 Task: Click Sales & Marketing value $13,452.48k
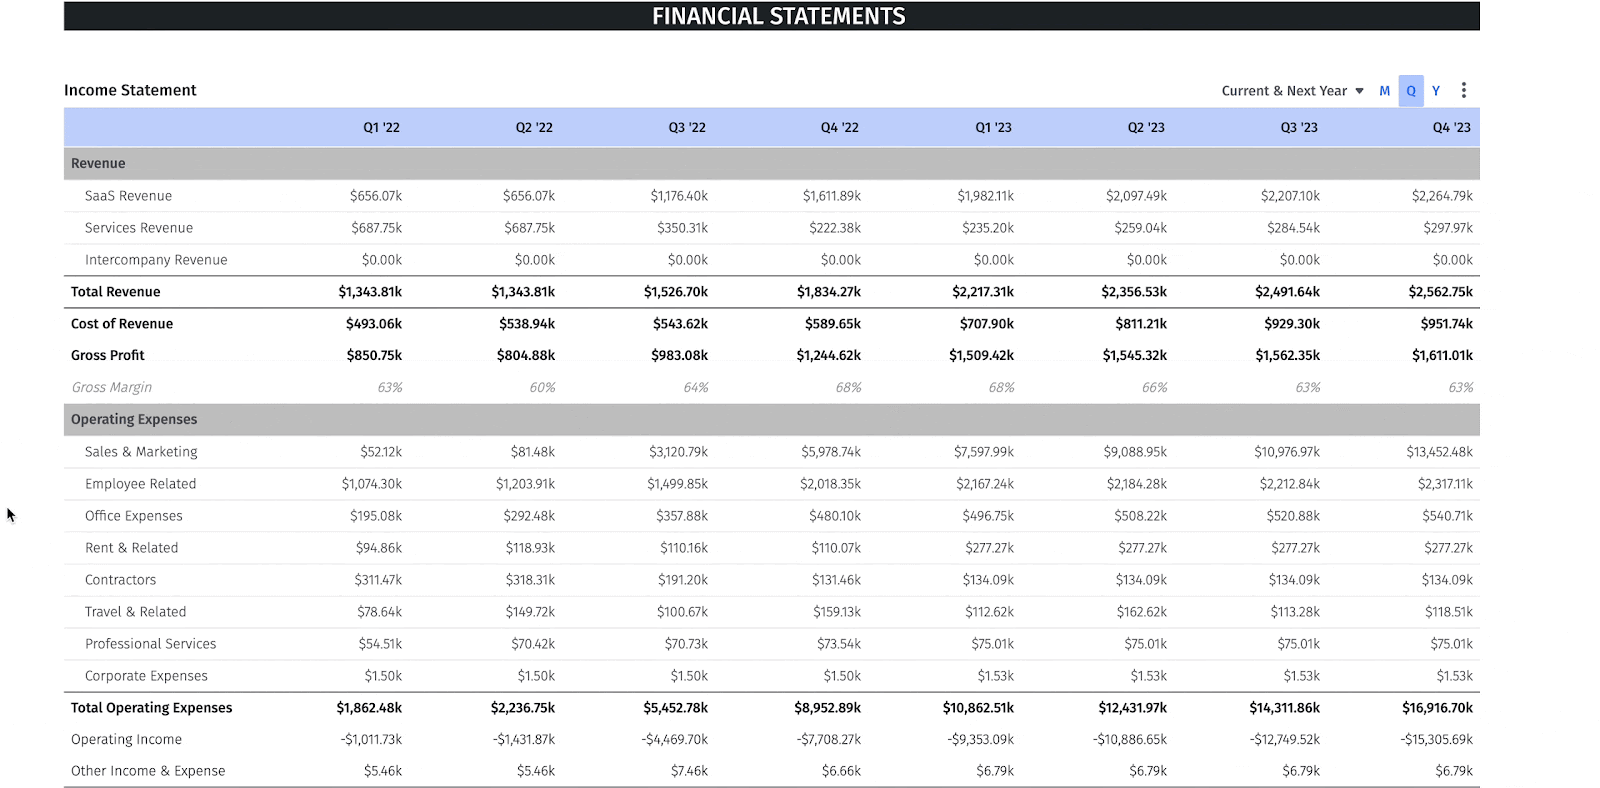click(x=1440, y=452)
